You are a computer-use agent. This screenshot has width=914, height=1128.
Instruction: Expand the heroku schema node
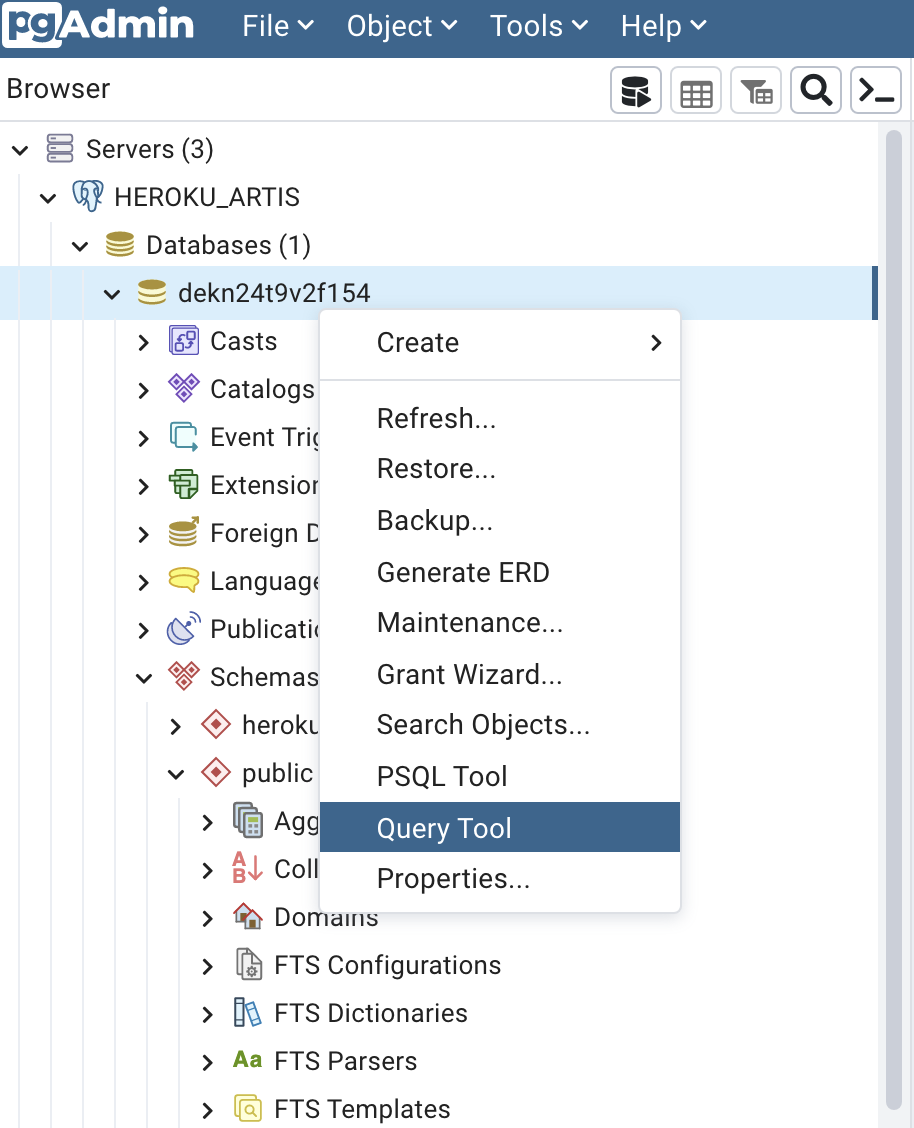pyautogui.click(x=175, y=726)
